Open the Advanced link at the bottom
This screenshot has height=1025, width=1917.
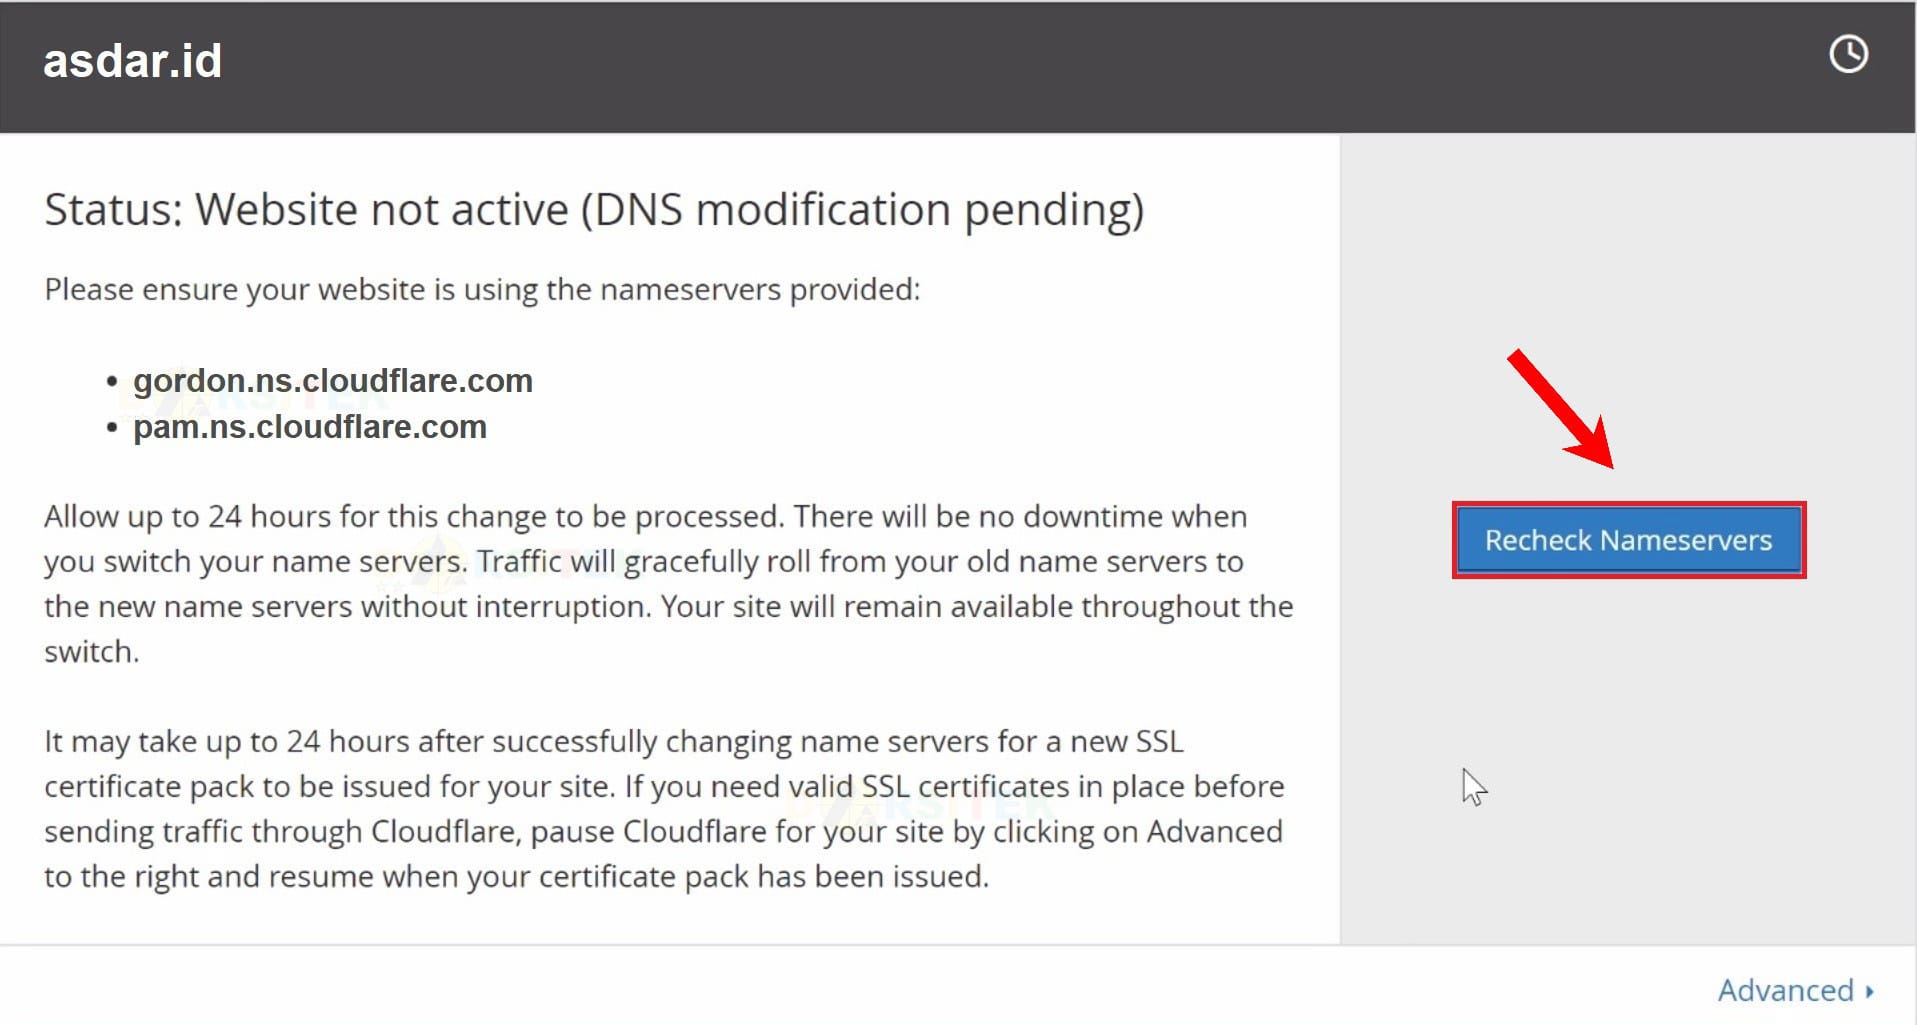click(1786, 990)
